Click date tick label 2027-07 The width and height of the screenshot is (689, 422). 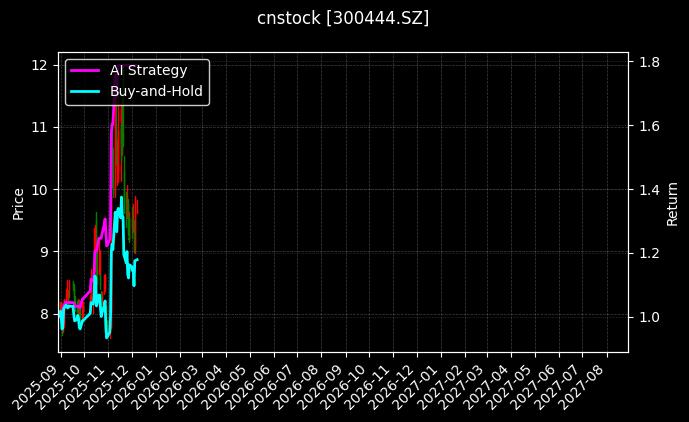(x=556, y=387)
